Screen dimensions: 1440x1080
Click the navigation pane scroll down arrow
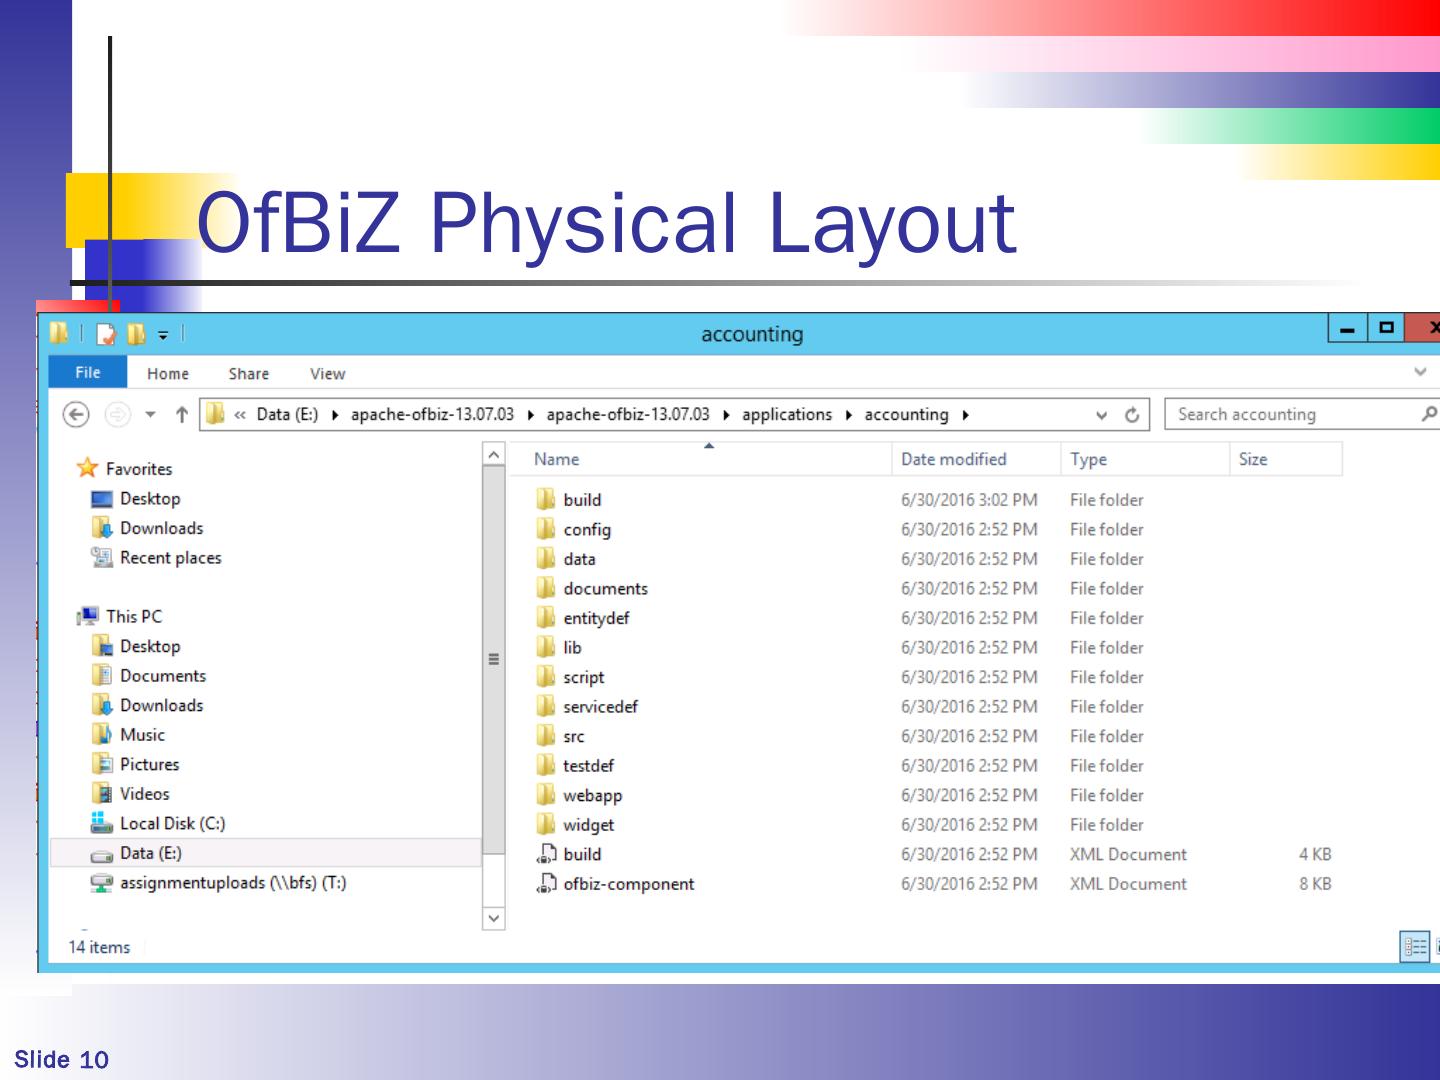493,918
